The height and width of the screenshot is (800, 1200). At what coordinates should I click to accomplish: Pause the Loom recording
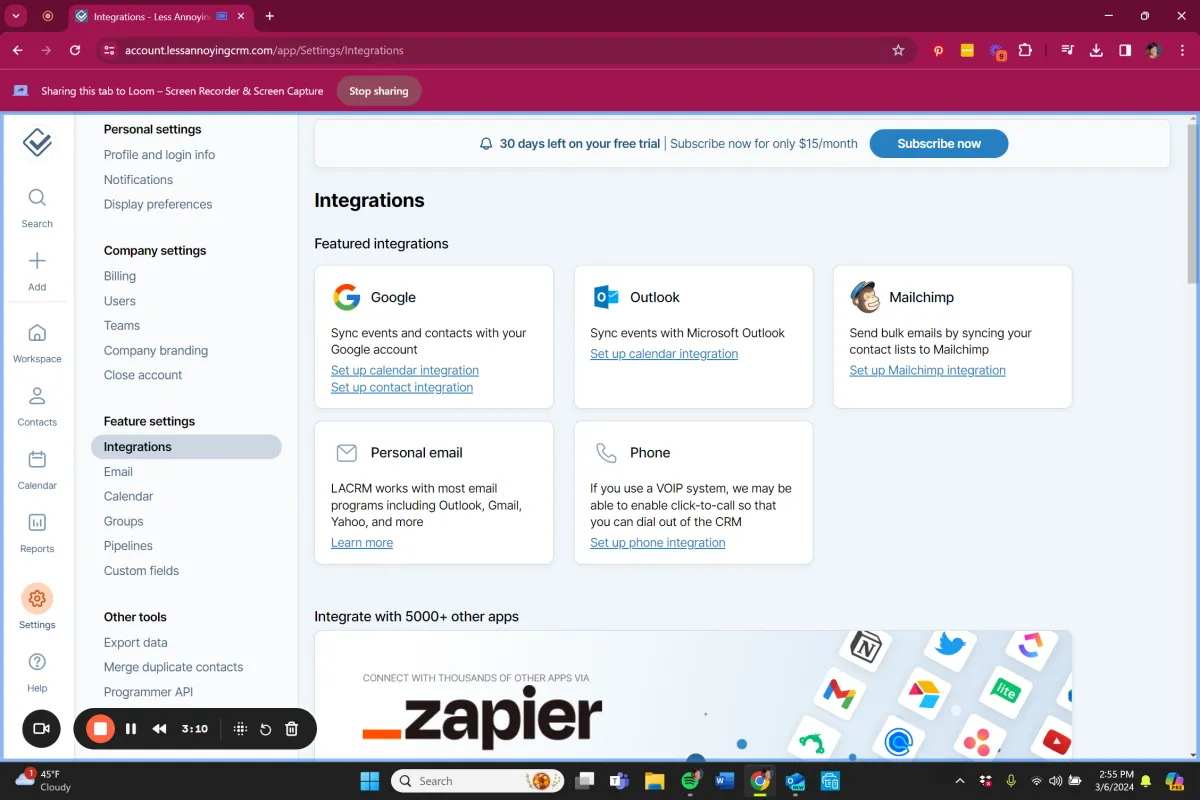(x=131, y=729)
